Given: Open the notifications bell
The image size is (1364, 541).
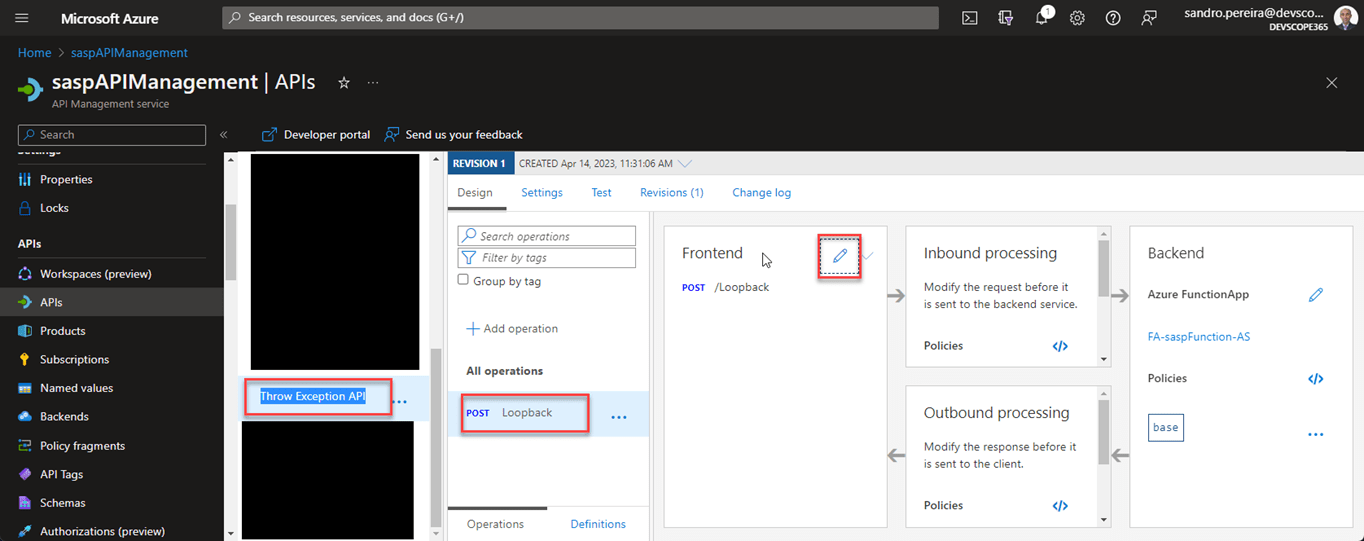Looking at the screenshot, I should tap(1042, 18).
